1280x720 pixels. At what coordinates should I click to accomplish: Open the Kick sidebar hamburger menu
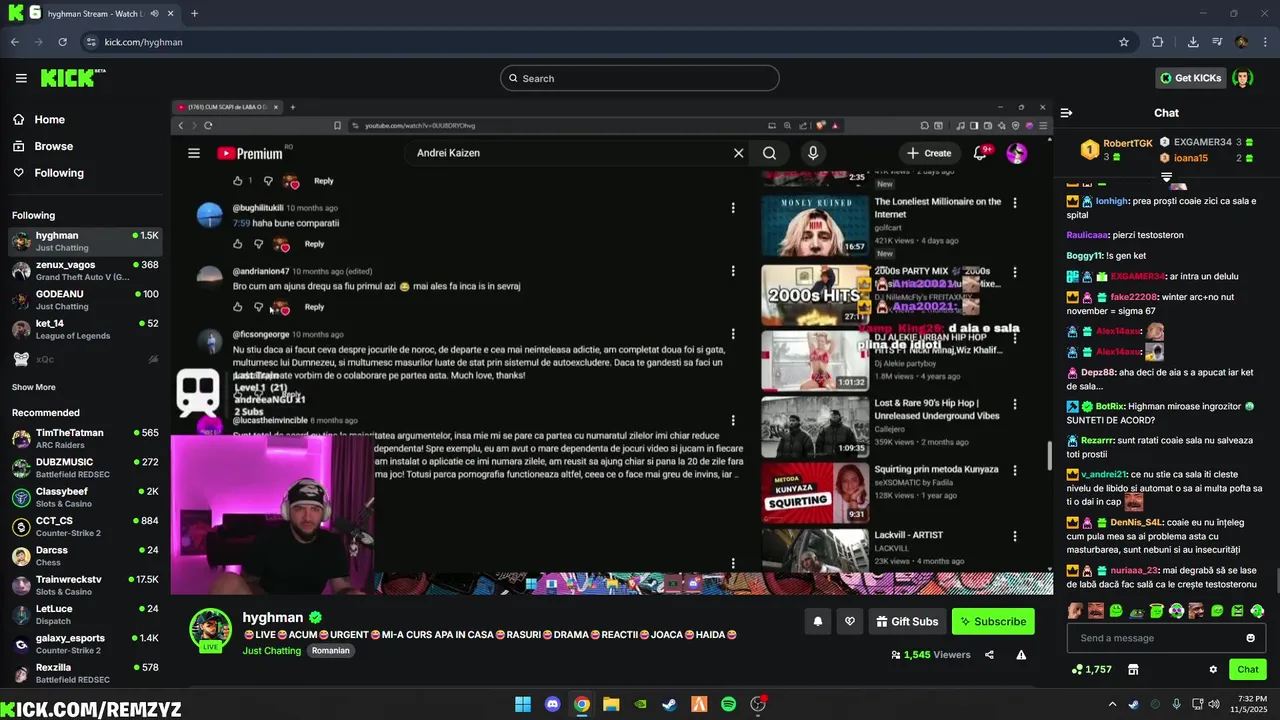pos(21,78)
